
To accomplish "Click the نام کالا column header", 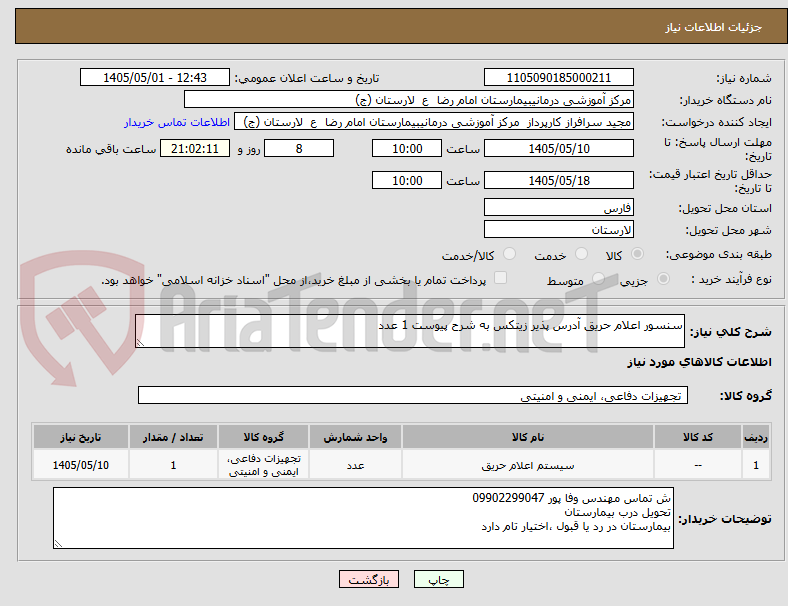I will [528, 437].
